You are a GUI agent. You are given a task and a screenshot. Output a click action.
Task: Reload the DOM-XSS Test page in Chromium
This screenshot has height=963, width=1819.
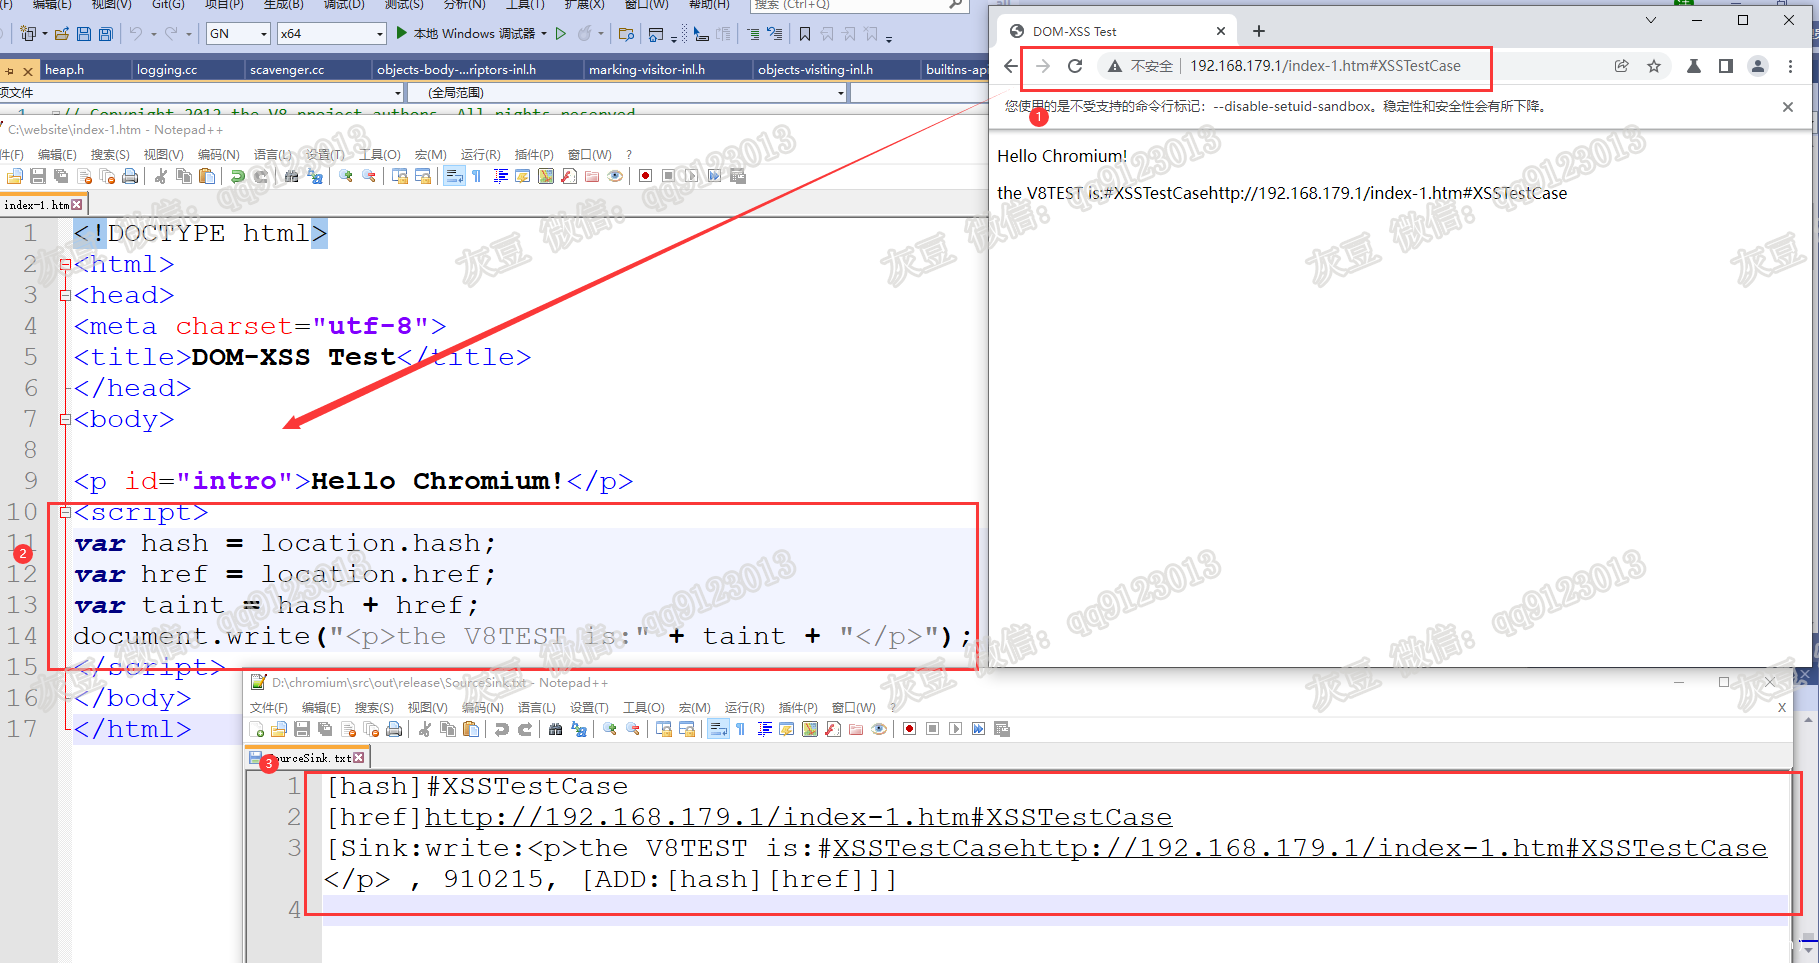pos(1075,66)
